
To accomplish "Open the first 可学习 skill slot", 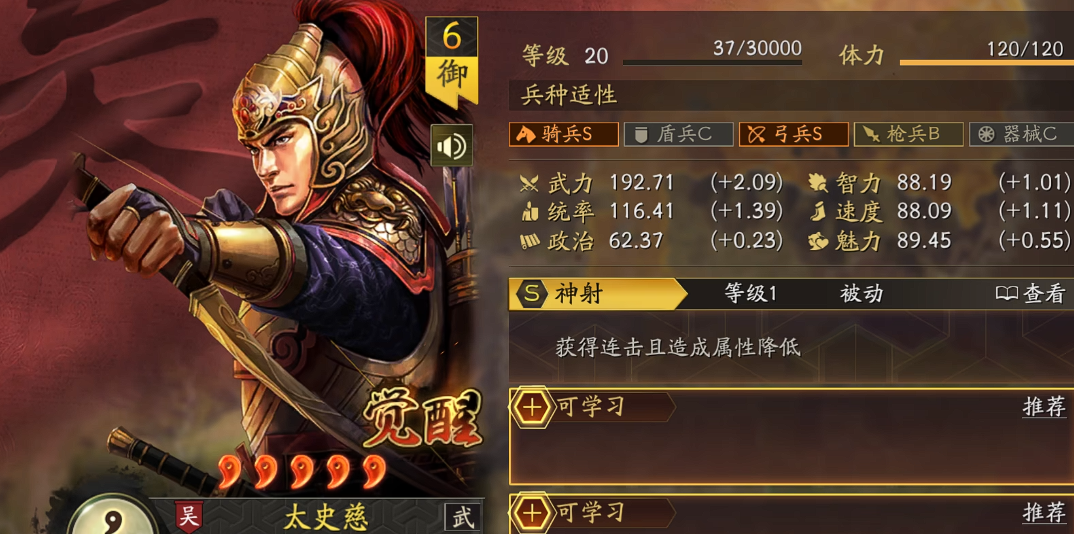I will coord(791,437).
